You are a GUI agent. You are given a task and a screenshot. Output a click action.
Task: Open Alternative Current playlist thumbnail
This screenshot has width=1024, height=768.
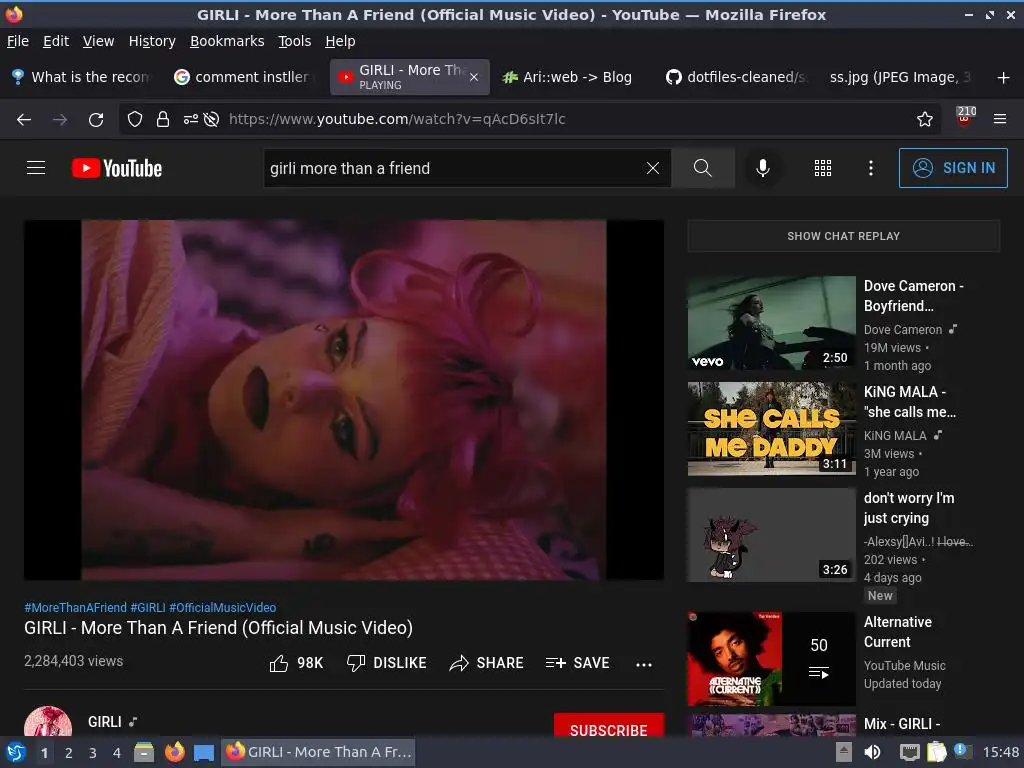pos(771,658)
